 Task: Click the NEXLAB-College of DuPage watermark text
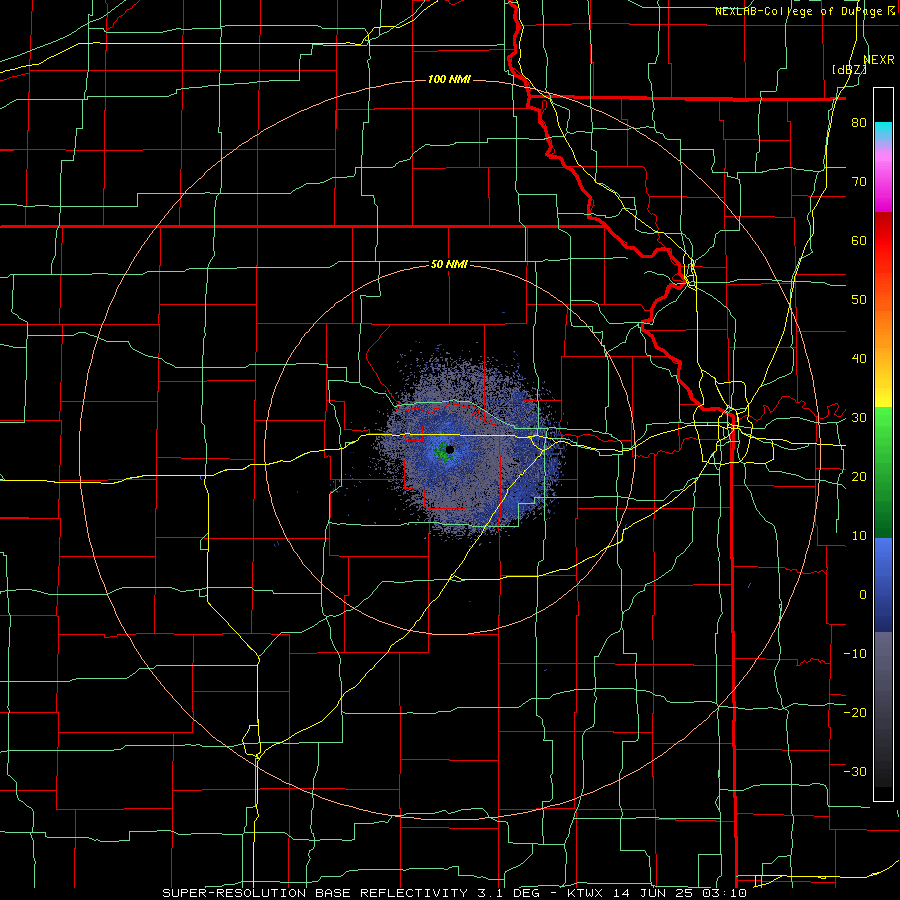[801, 11]
